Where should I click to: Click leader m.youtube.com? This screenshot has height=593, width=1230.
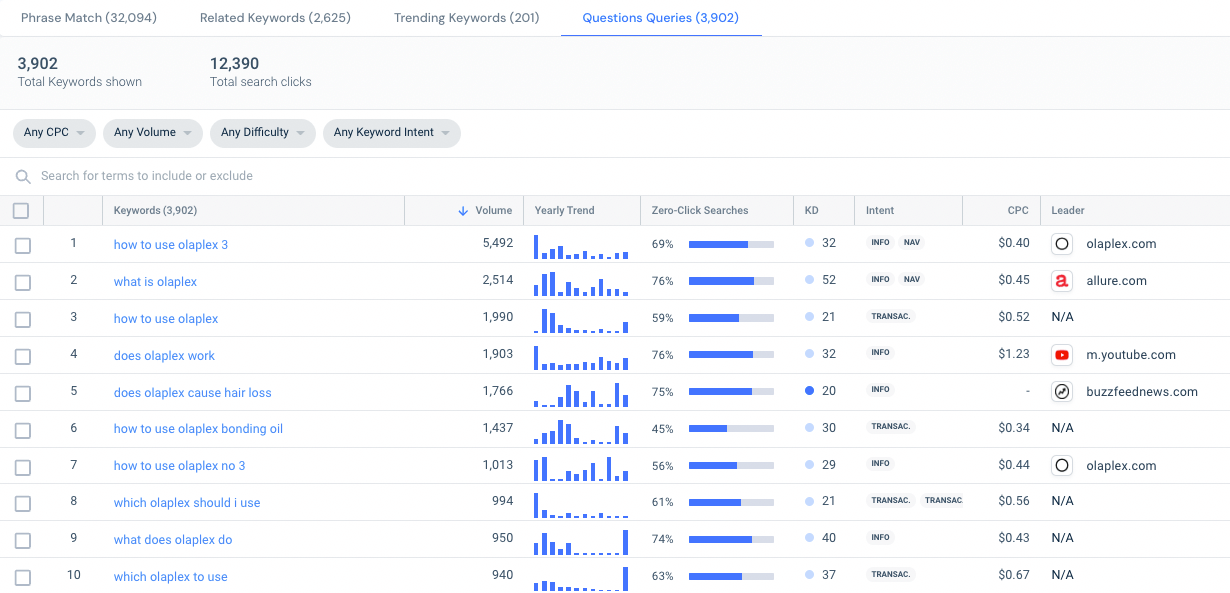click(1131, 355)
